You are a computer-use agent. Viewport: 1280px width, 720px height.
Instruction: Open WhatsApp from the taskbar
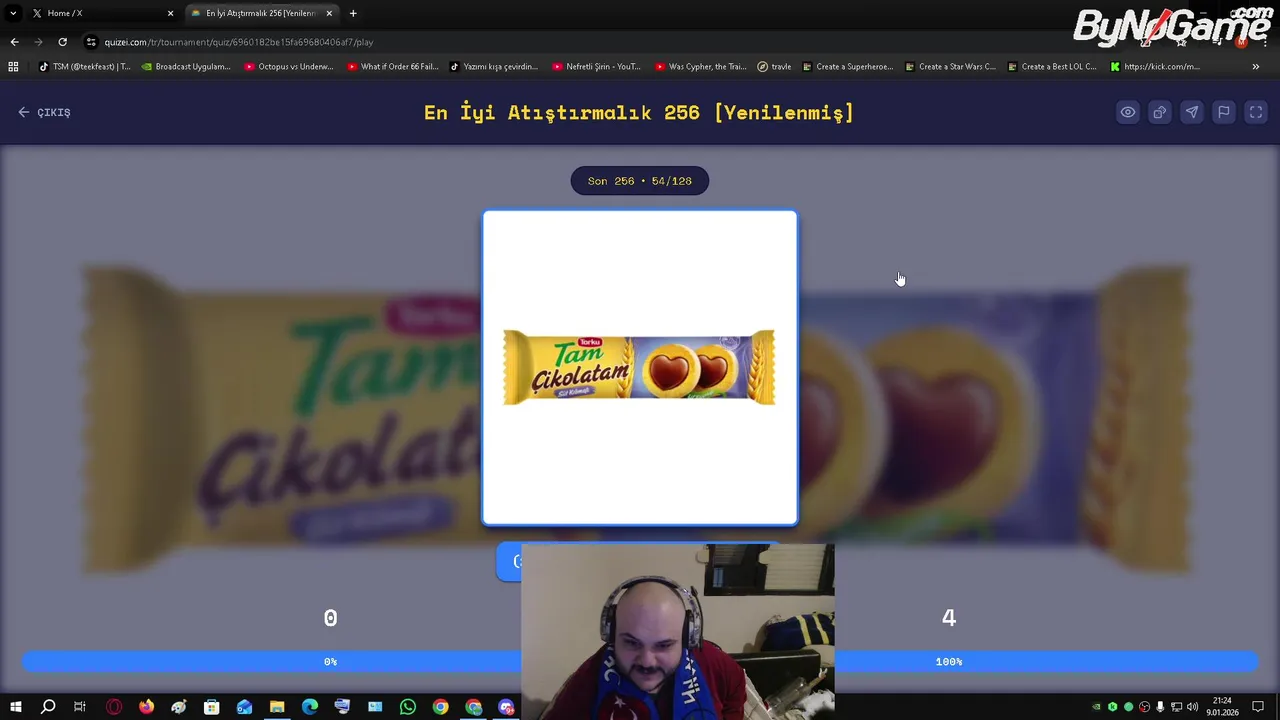(408, 707)
